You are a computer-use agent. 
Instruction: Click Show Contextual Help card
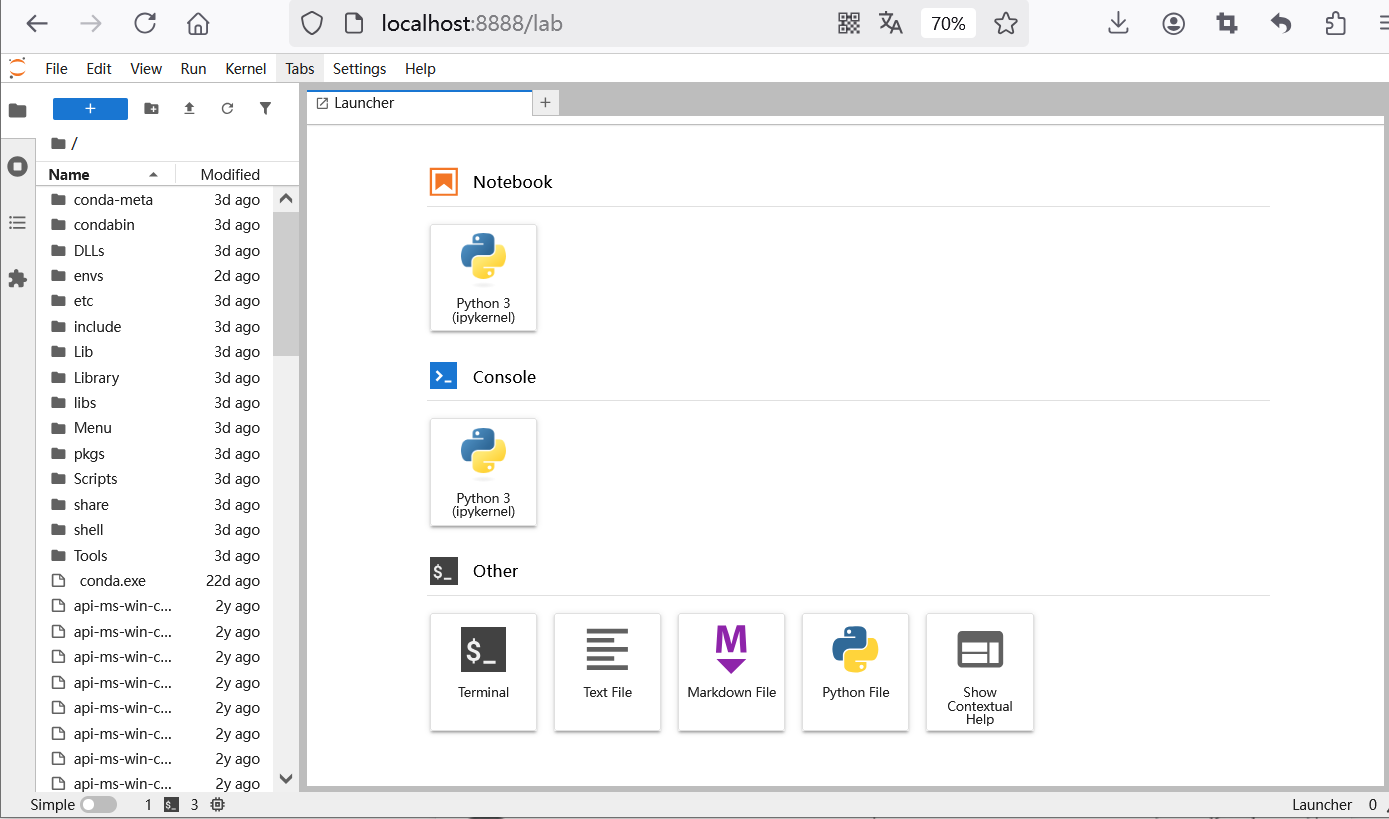(980, 672)
